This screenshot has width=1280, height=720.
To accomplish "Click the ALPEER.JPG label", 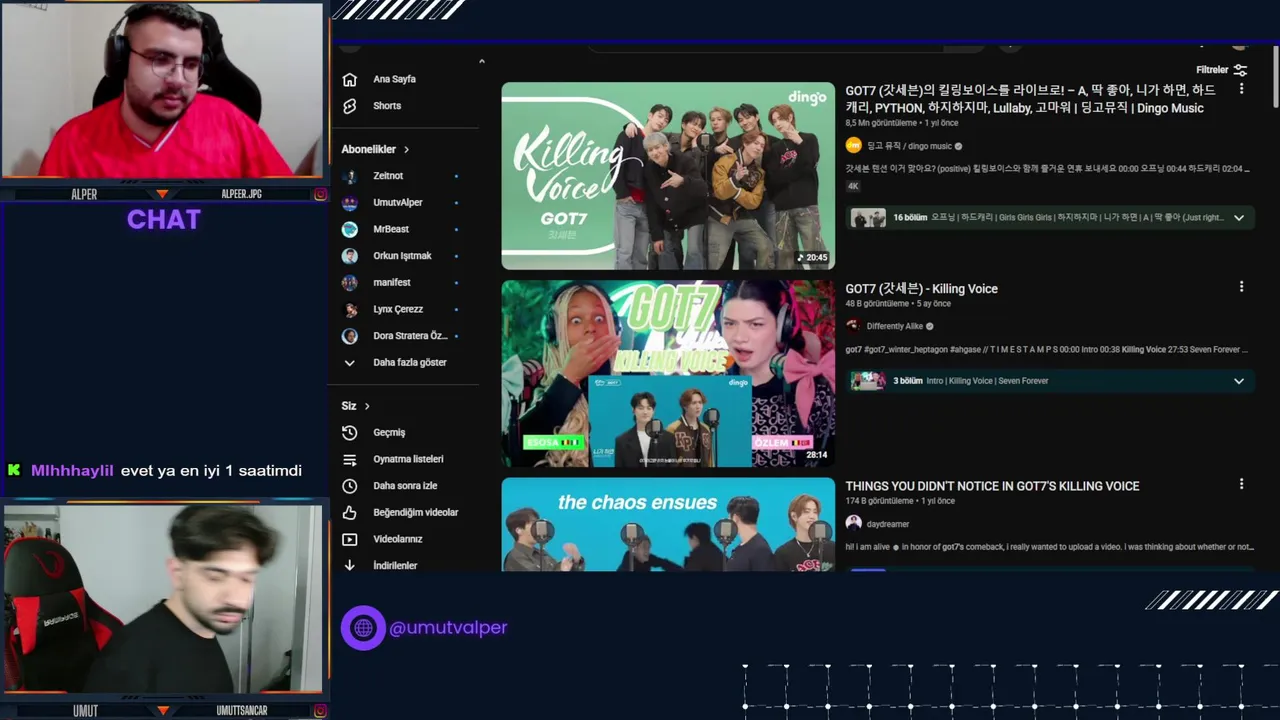I will click(x=241, y=194).
